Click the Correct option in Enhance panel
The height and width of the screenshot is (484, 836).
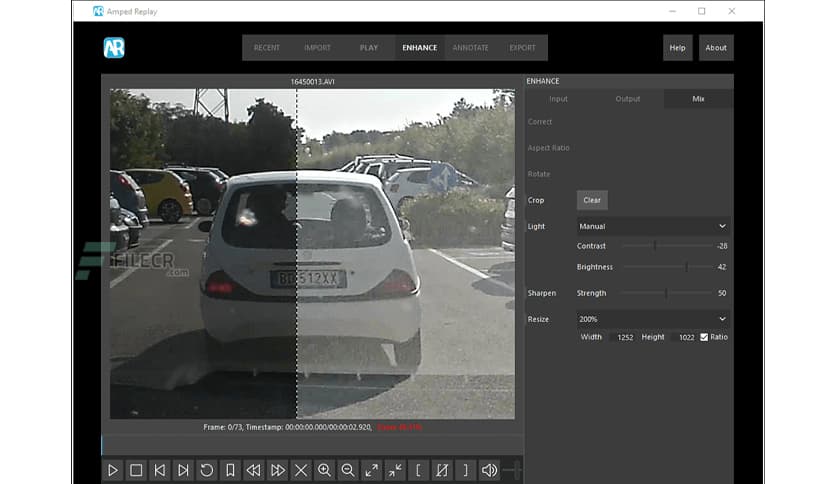click(540, 122)
